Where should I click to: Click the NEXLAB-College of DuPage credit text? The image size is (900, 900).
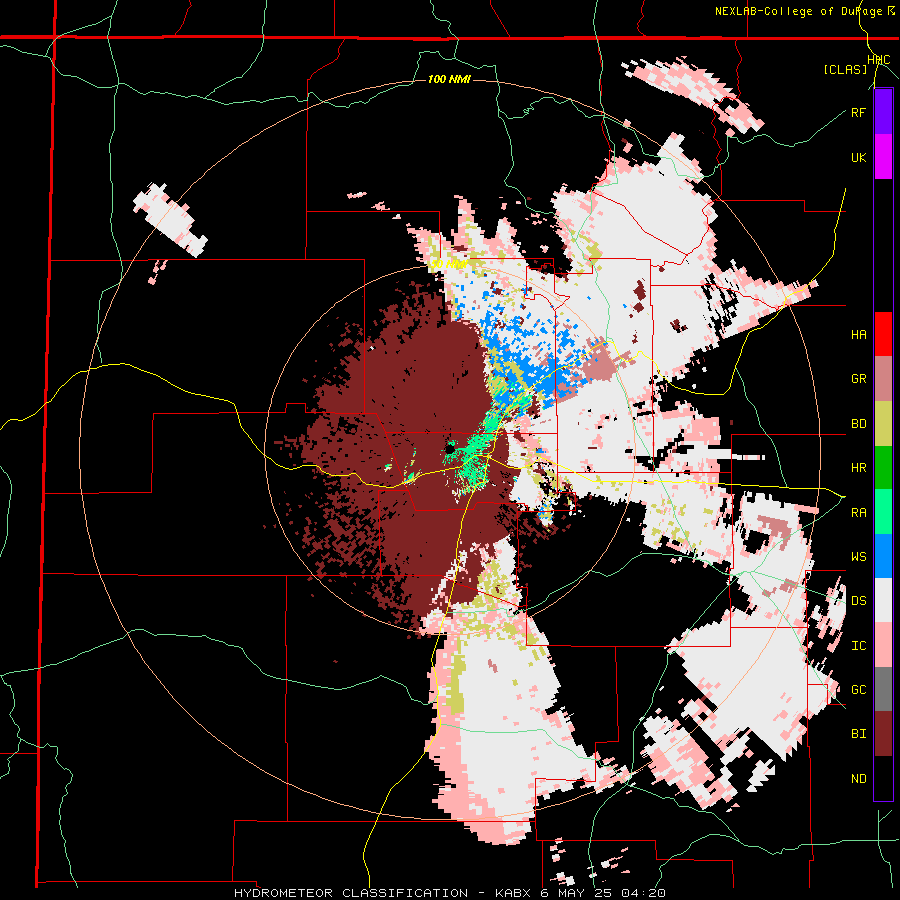click(x=799, y=11)
